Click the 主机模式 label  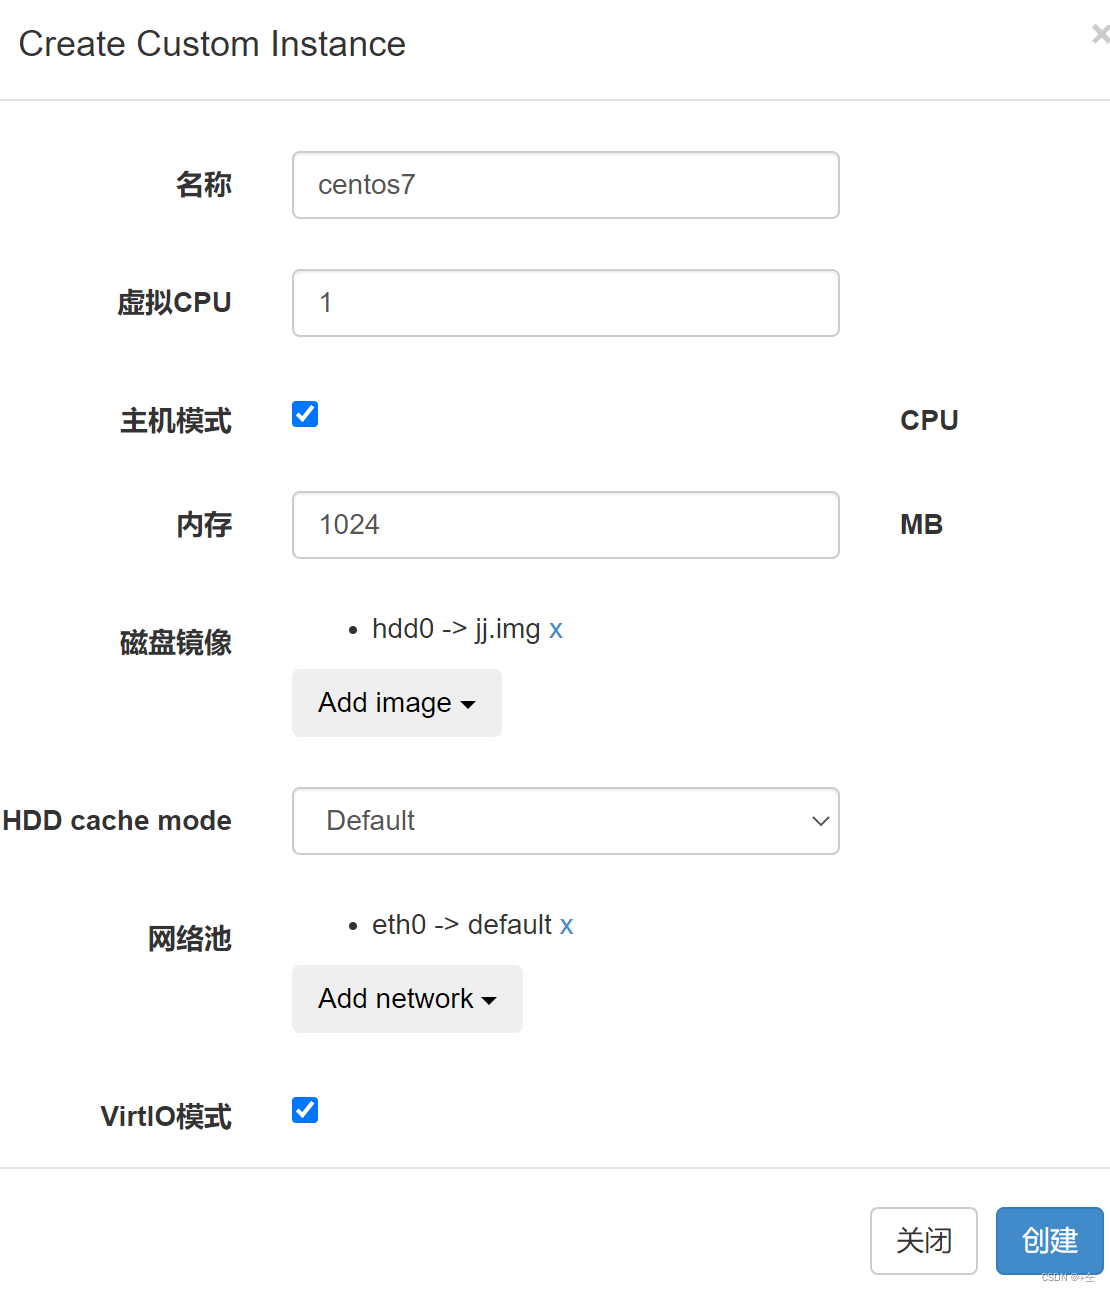[176, 420]
